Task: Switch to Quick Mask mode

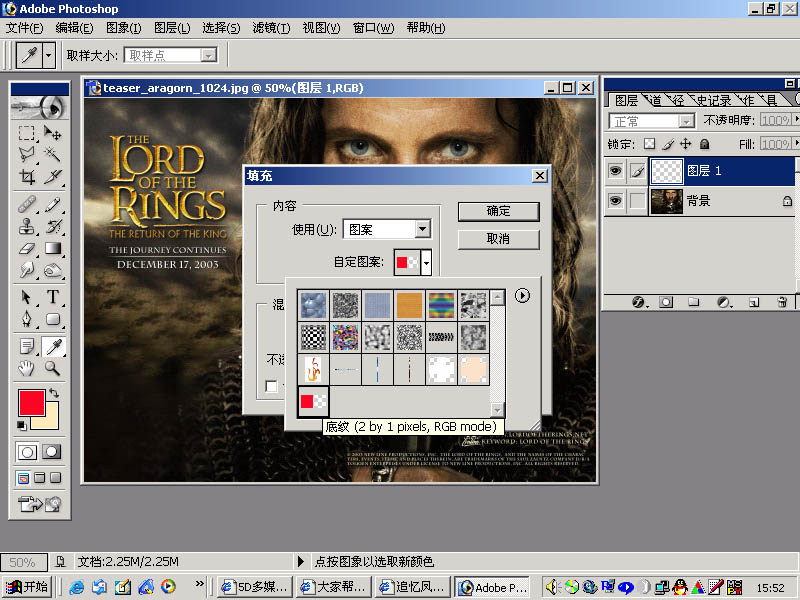Action: click(x=52, y=452)
